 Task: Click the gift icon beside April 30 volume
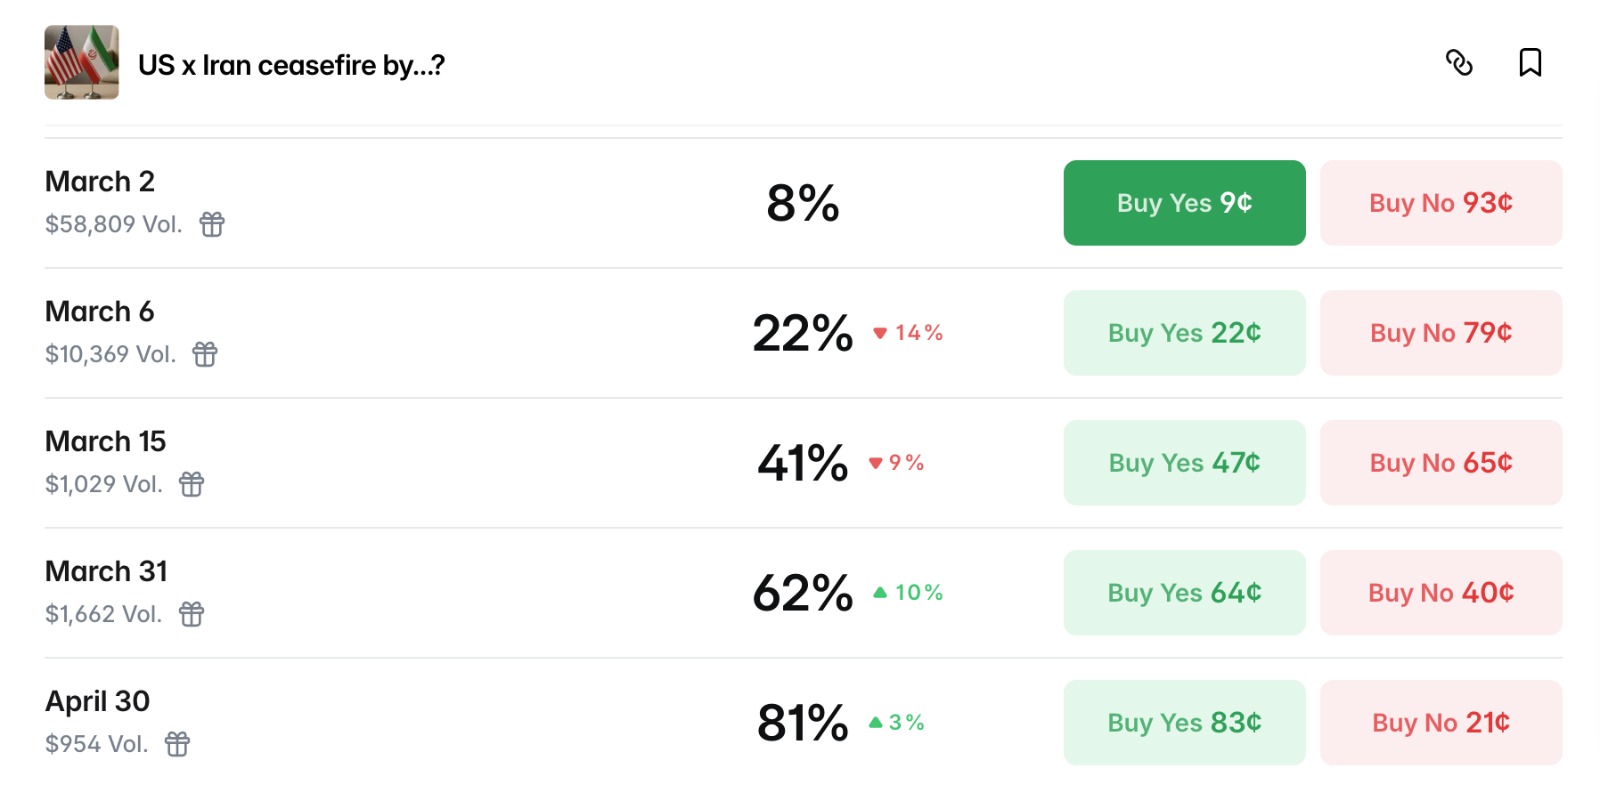pos(177,744)
